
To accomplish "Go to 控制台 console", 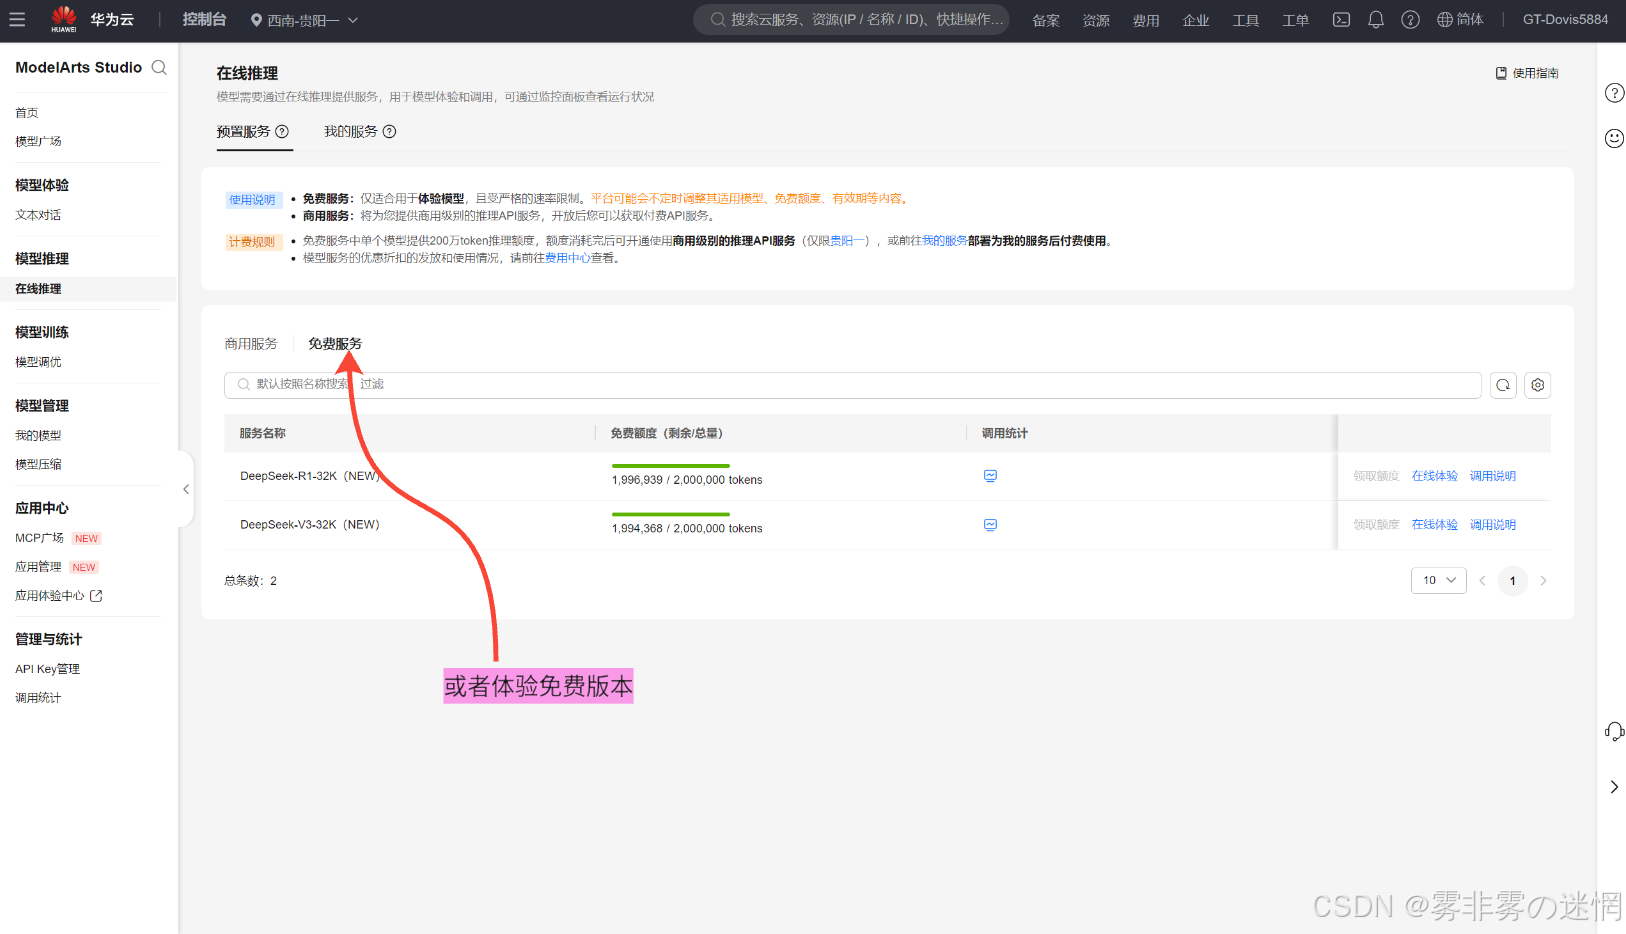I will 204,20.
